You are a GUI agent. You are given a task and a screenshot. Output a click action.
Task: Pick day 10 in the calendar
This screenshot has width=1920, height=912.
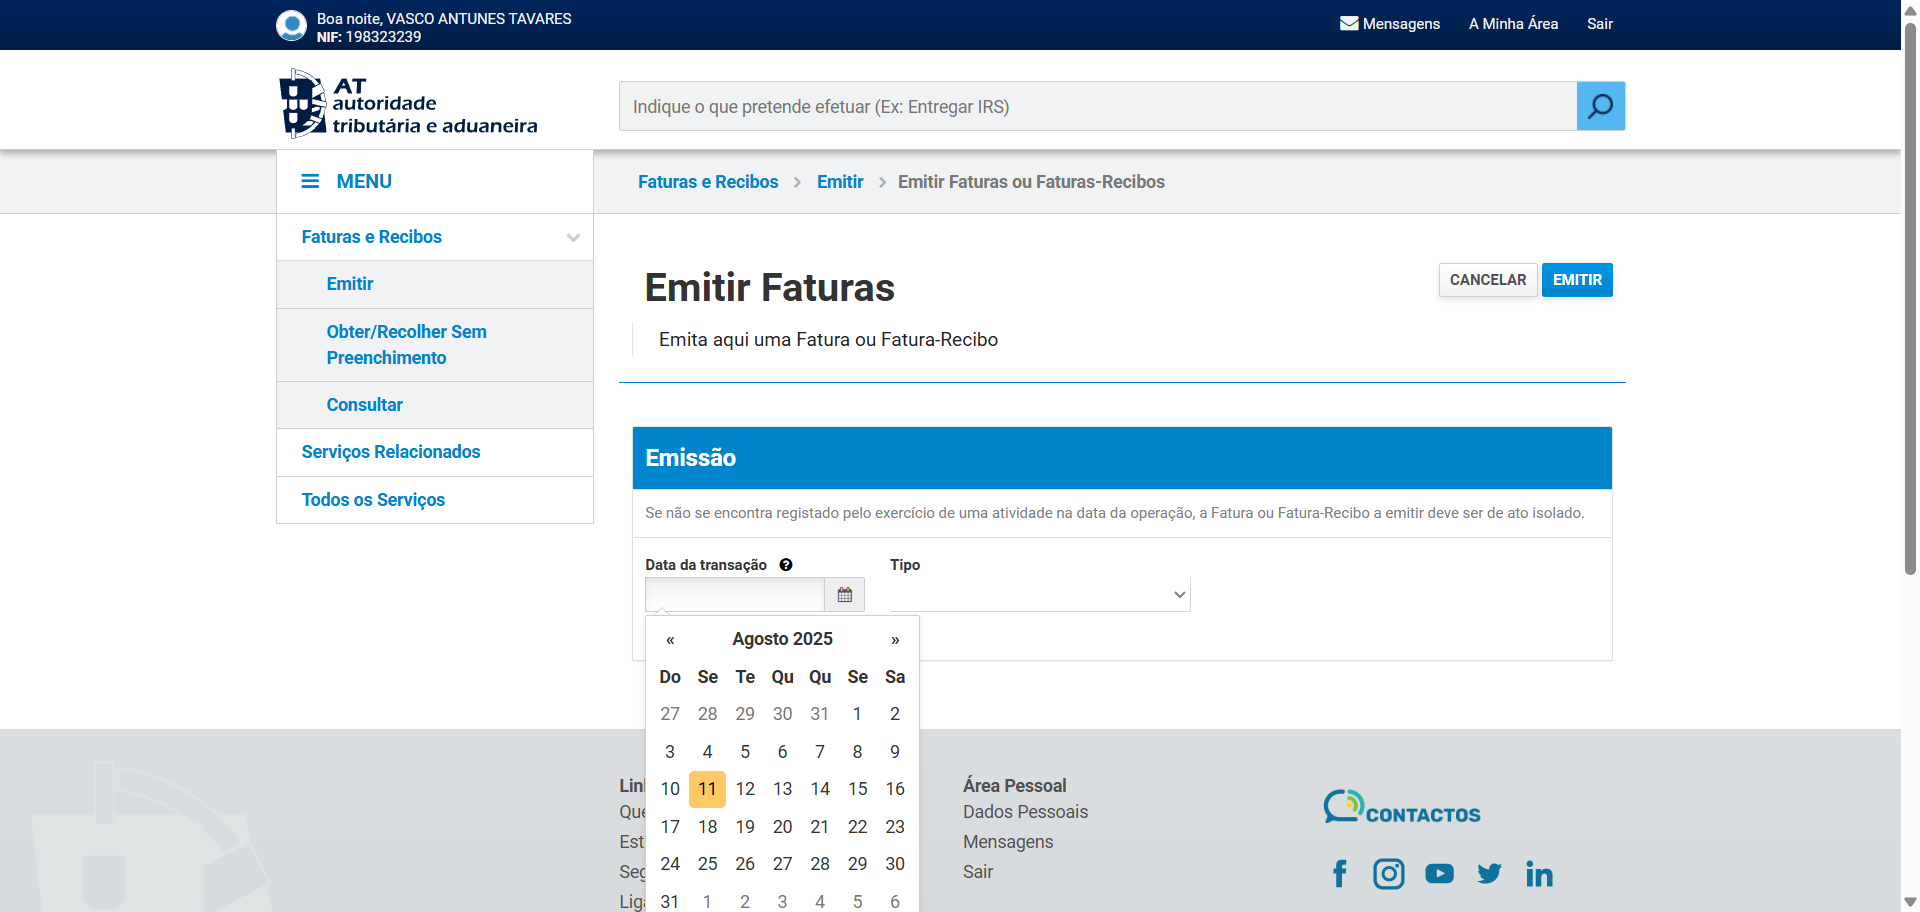click(x=670, y=789)
